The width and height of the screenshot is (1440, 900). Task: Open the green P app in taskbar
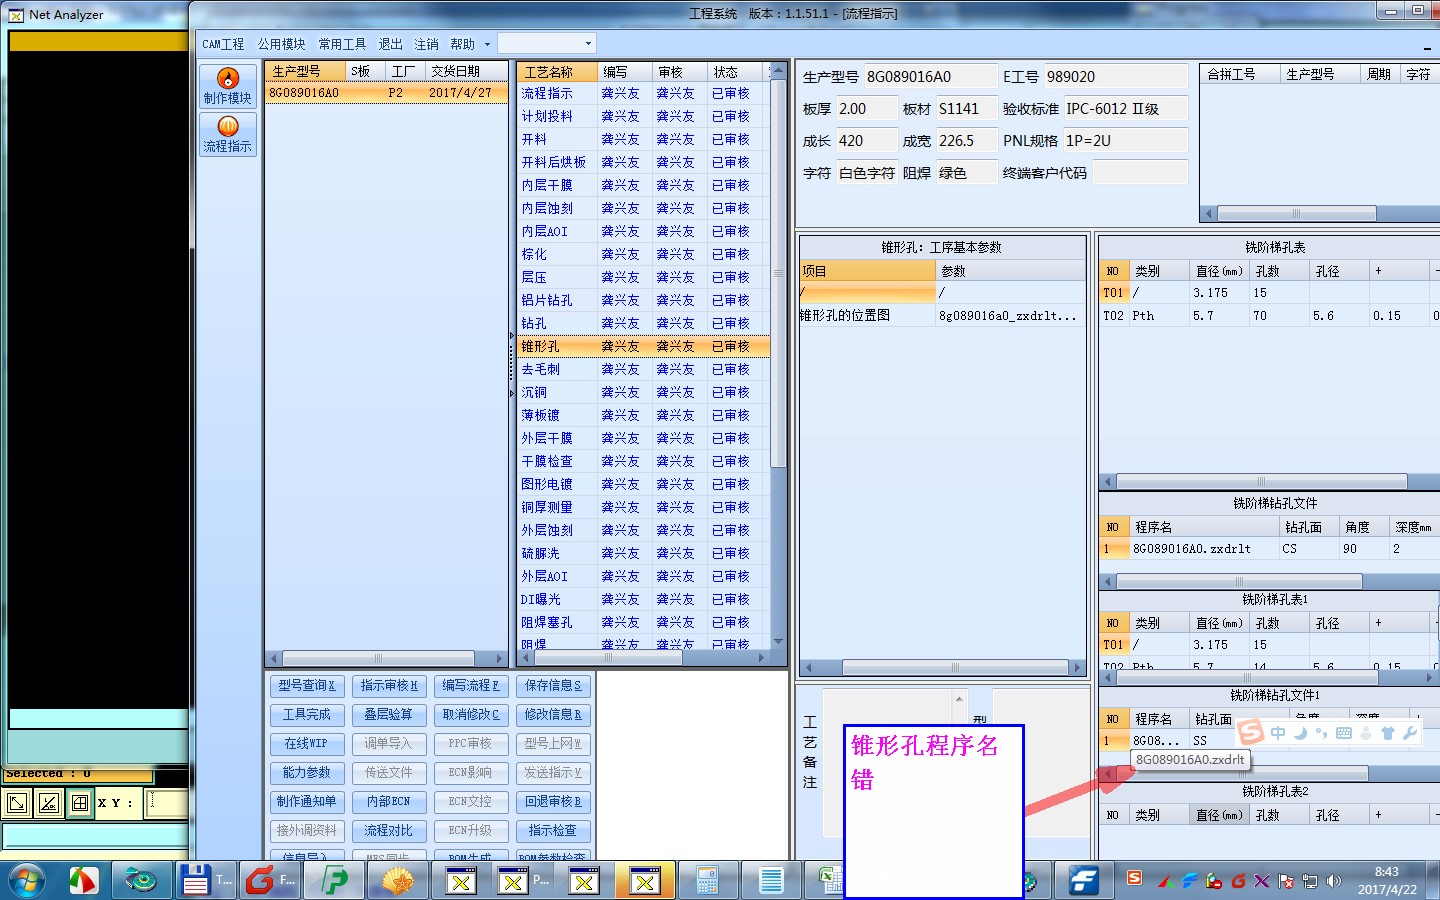[x=335, y=881]
